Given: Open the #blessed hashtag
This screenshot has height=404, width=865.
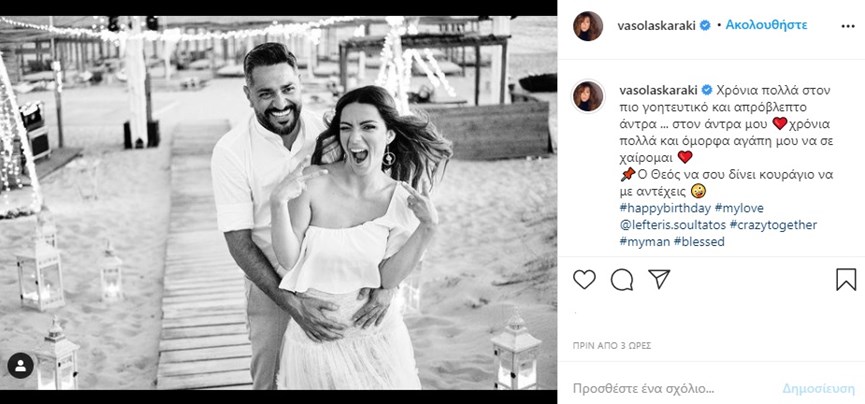Looking at the screenshot, I should point(700,241).
